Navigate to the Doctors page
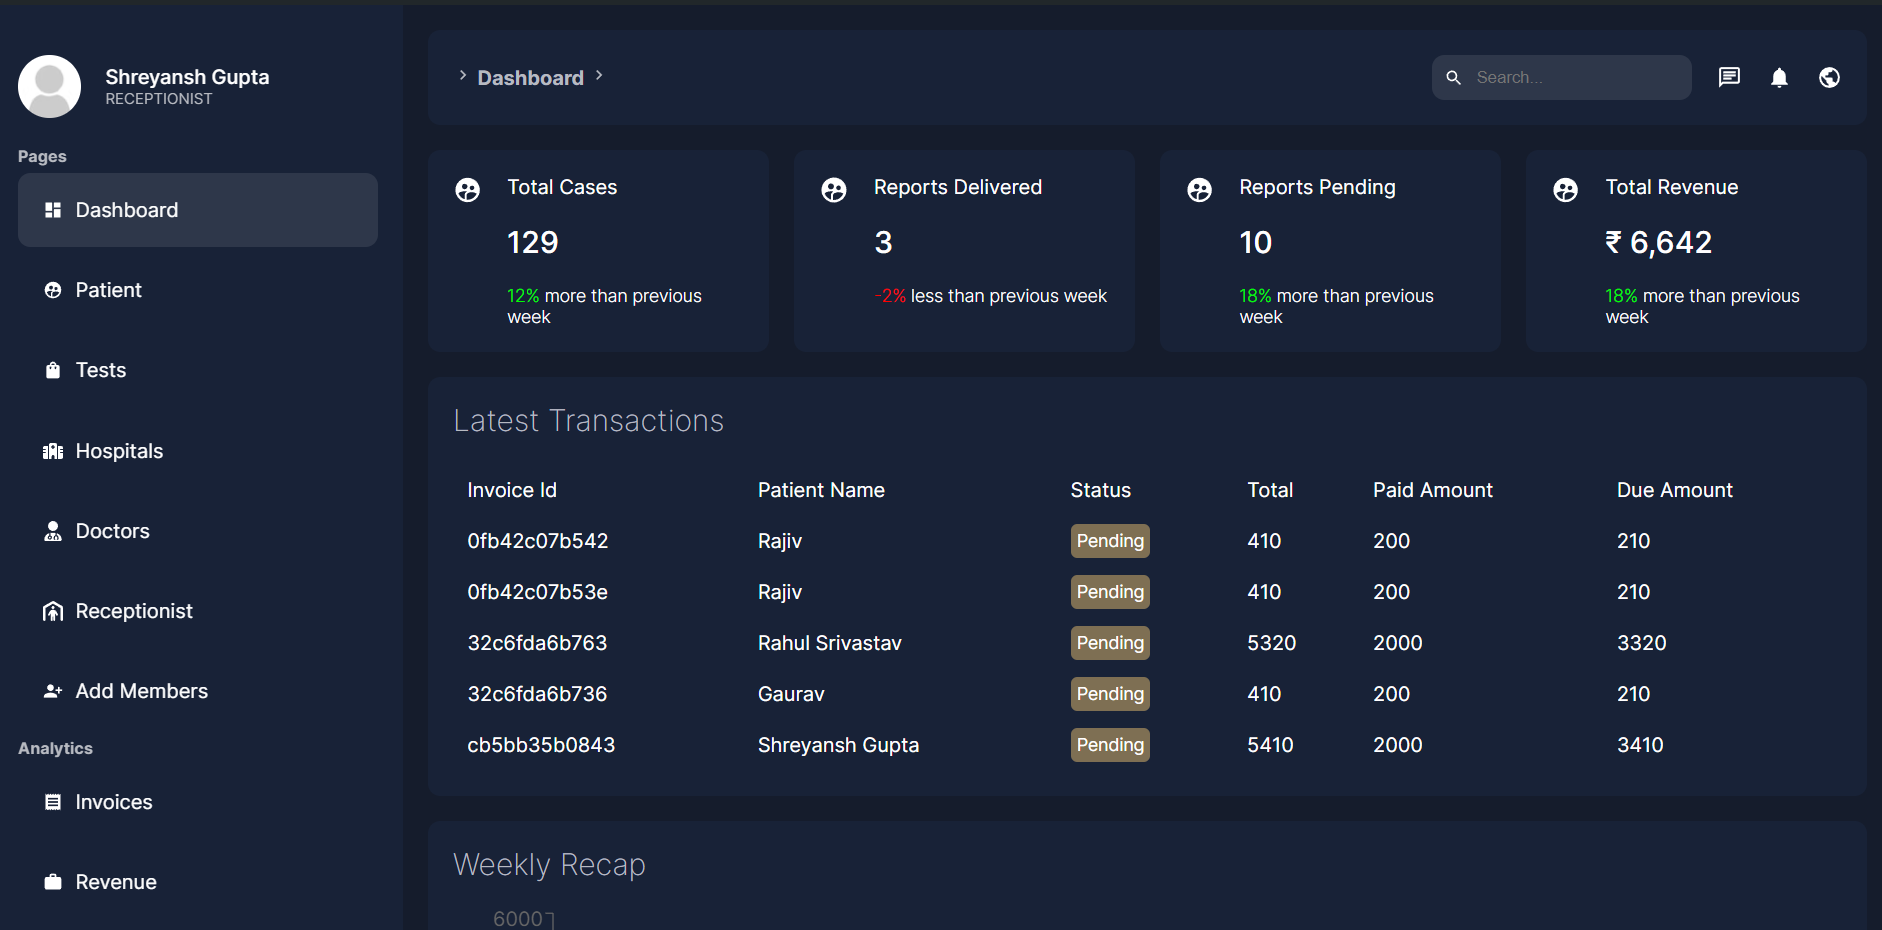 112,531
